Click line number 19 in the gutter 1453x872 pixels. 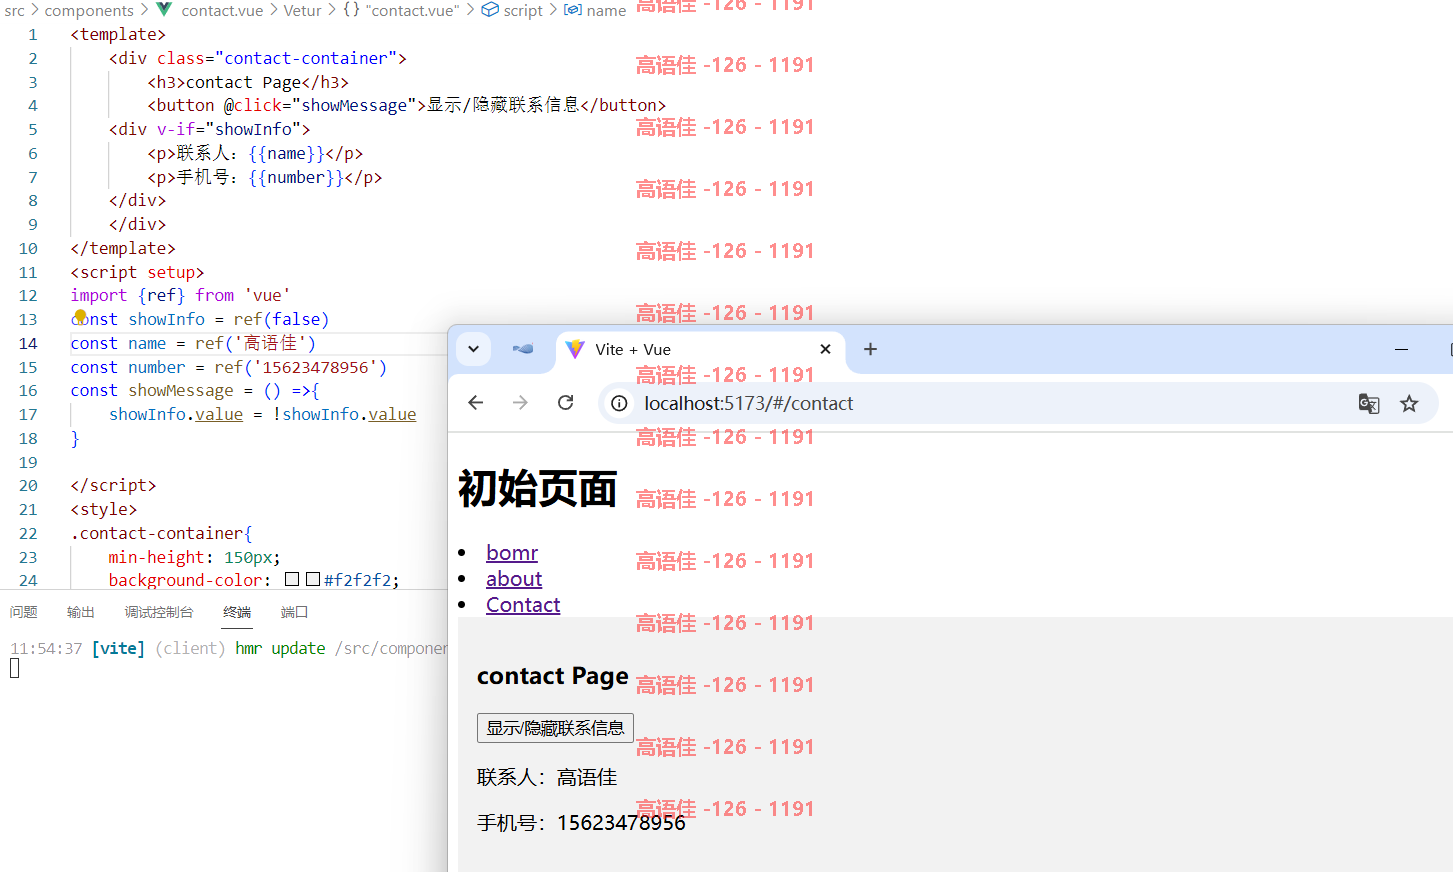point(28,462)
